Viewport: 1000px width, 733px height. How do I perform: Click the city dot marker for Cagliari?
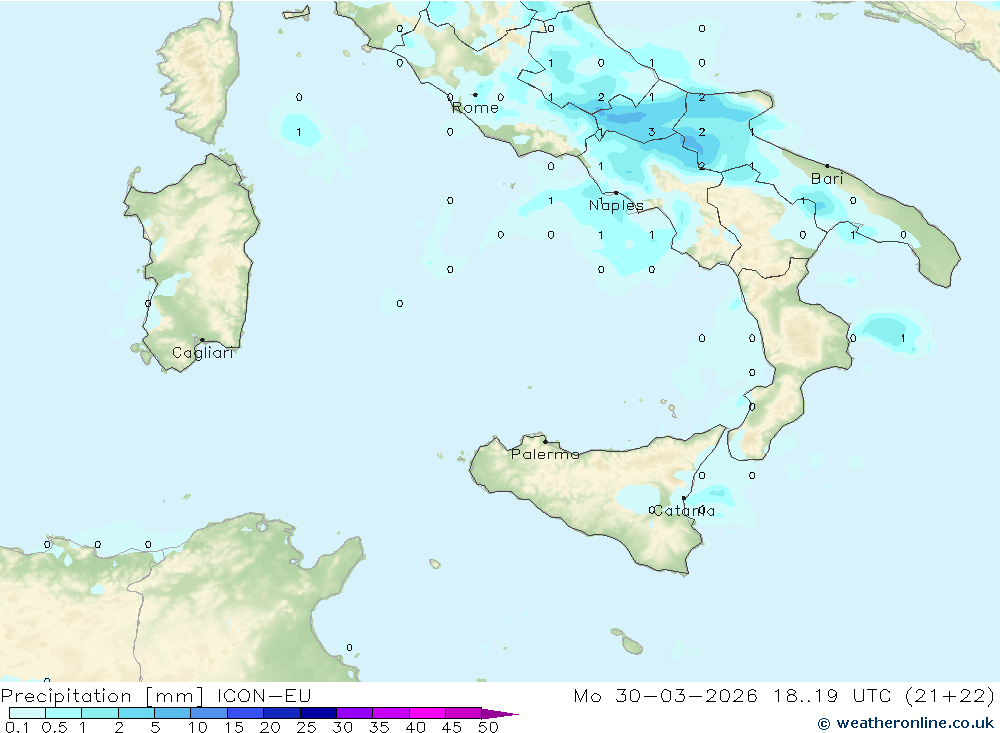point(202,340)
